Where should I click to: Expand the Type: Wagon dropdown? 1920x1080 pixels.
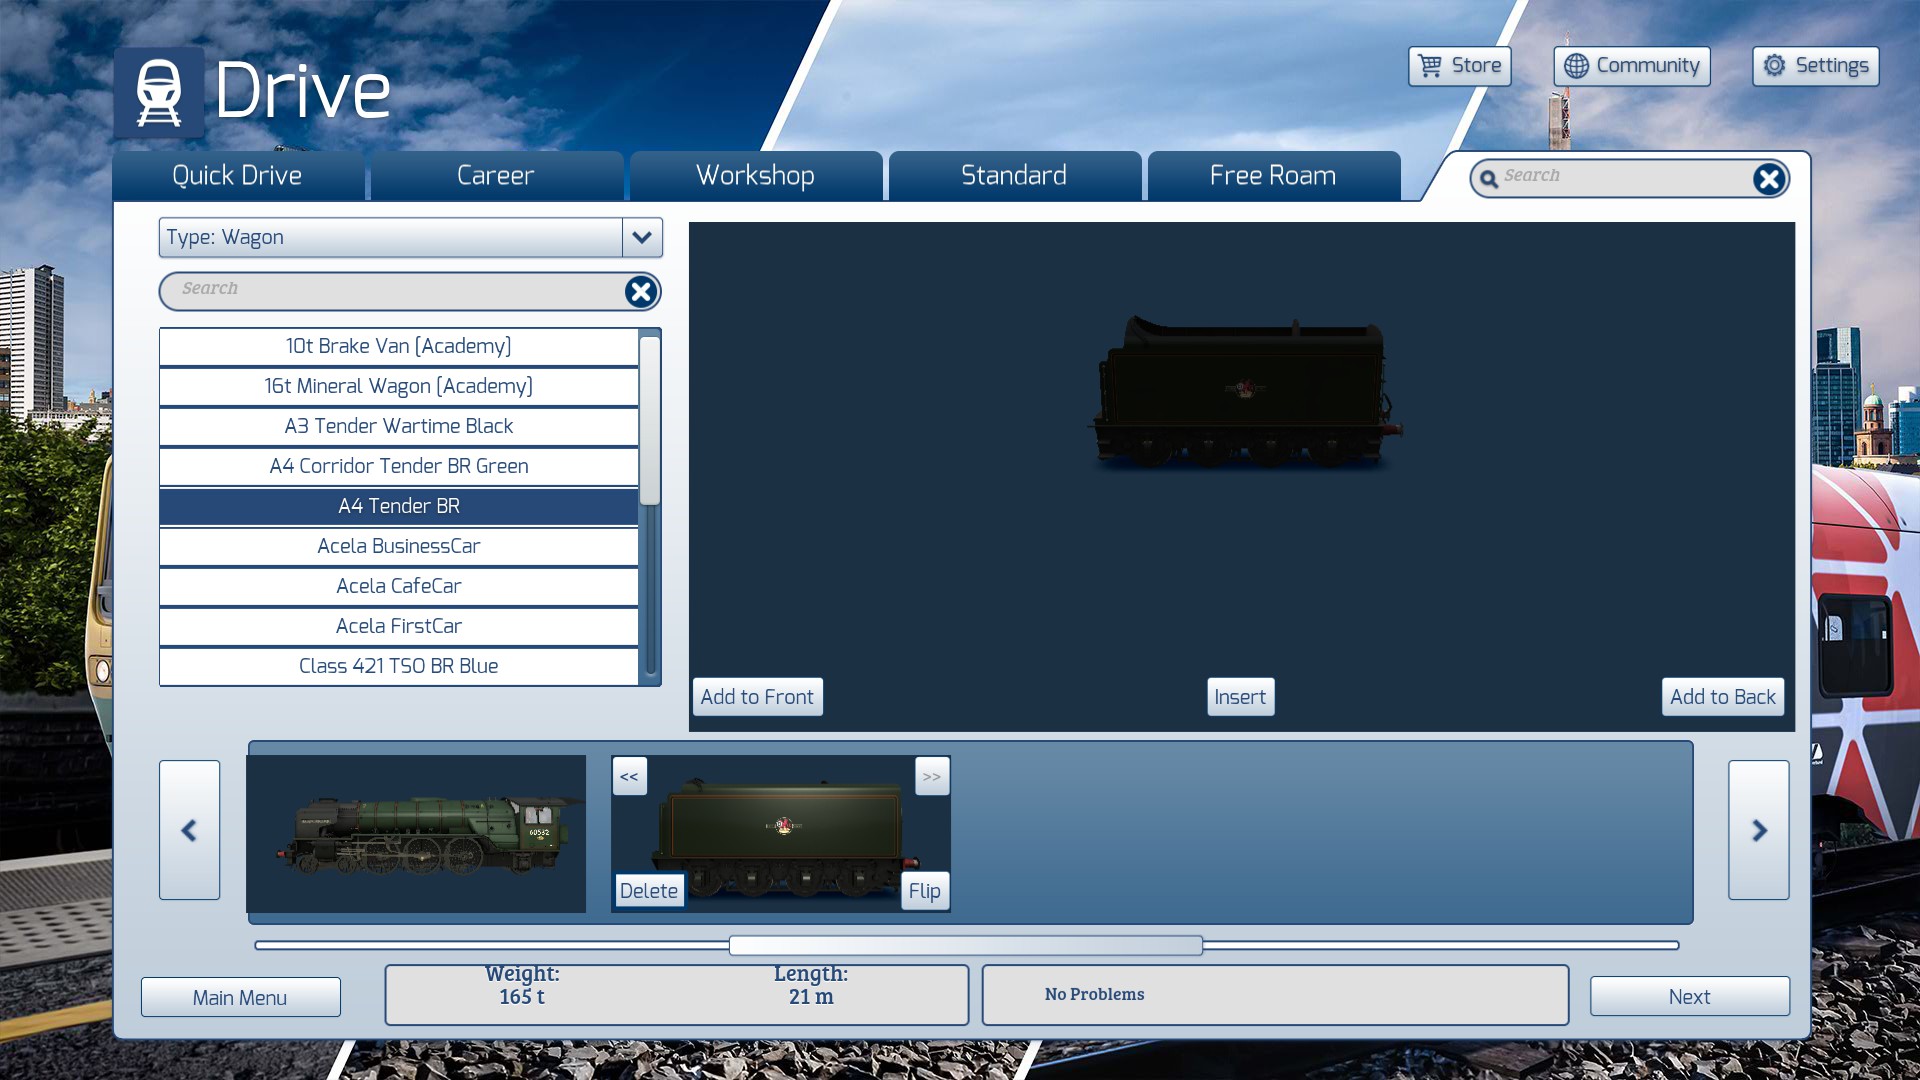coord(641,238)
